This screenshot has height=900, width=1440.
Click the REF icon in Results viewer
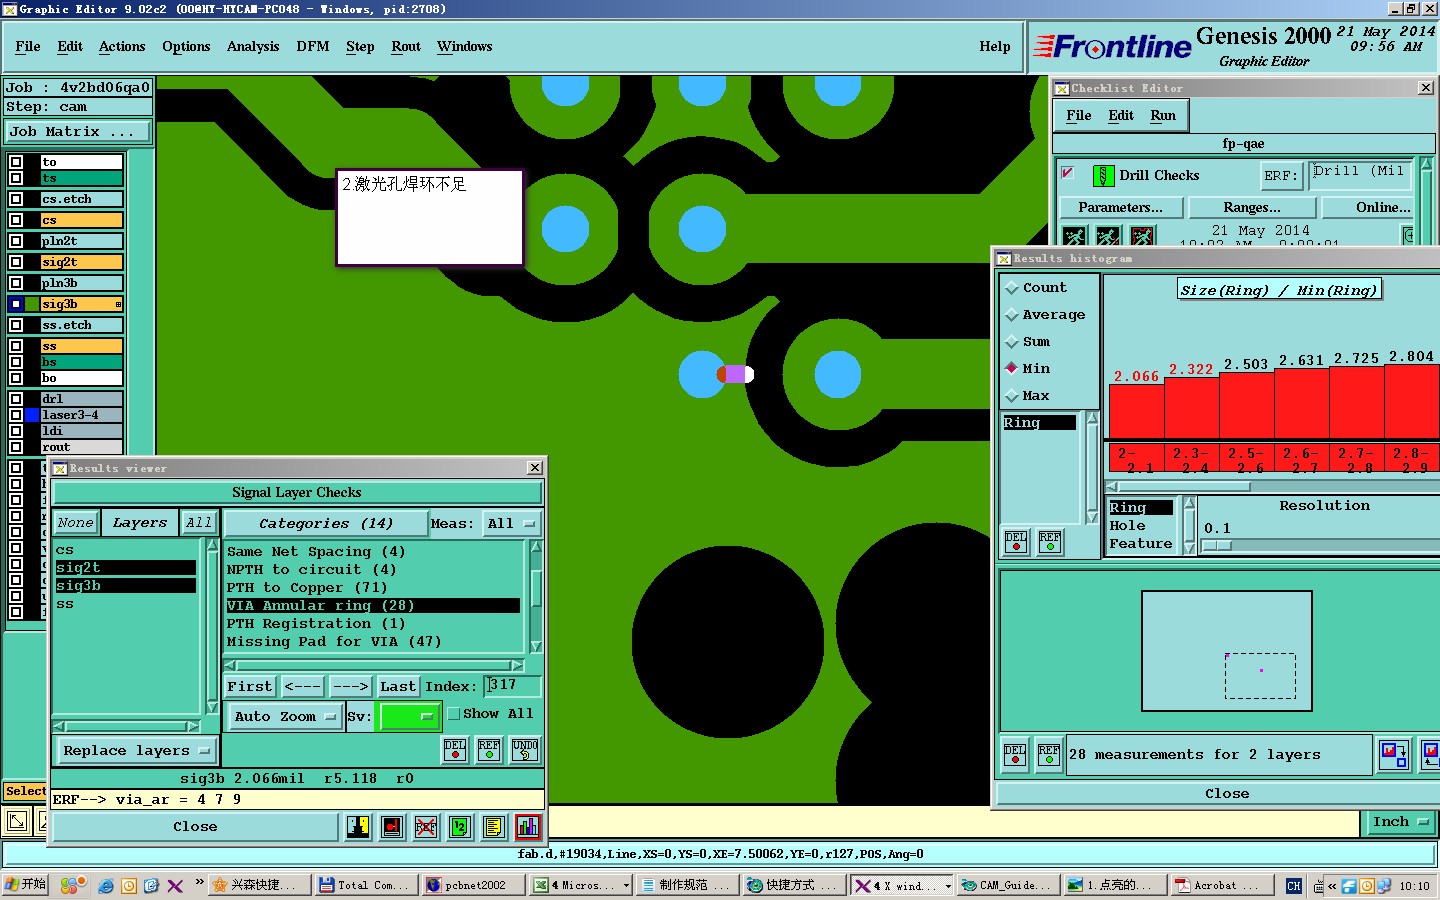(x=489, y=750)
